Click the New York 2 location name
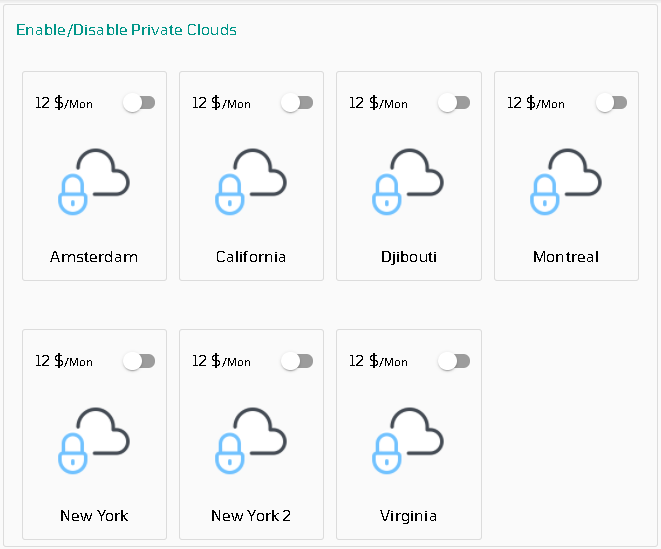Screen dimensions: 661x549 point(251,516)
